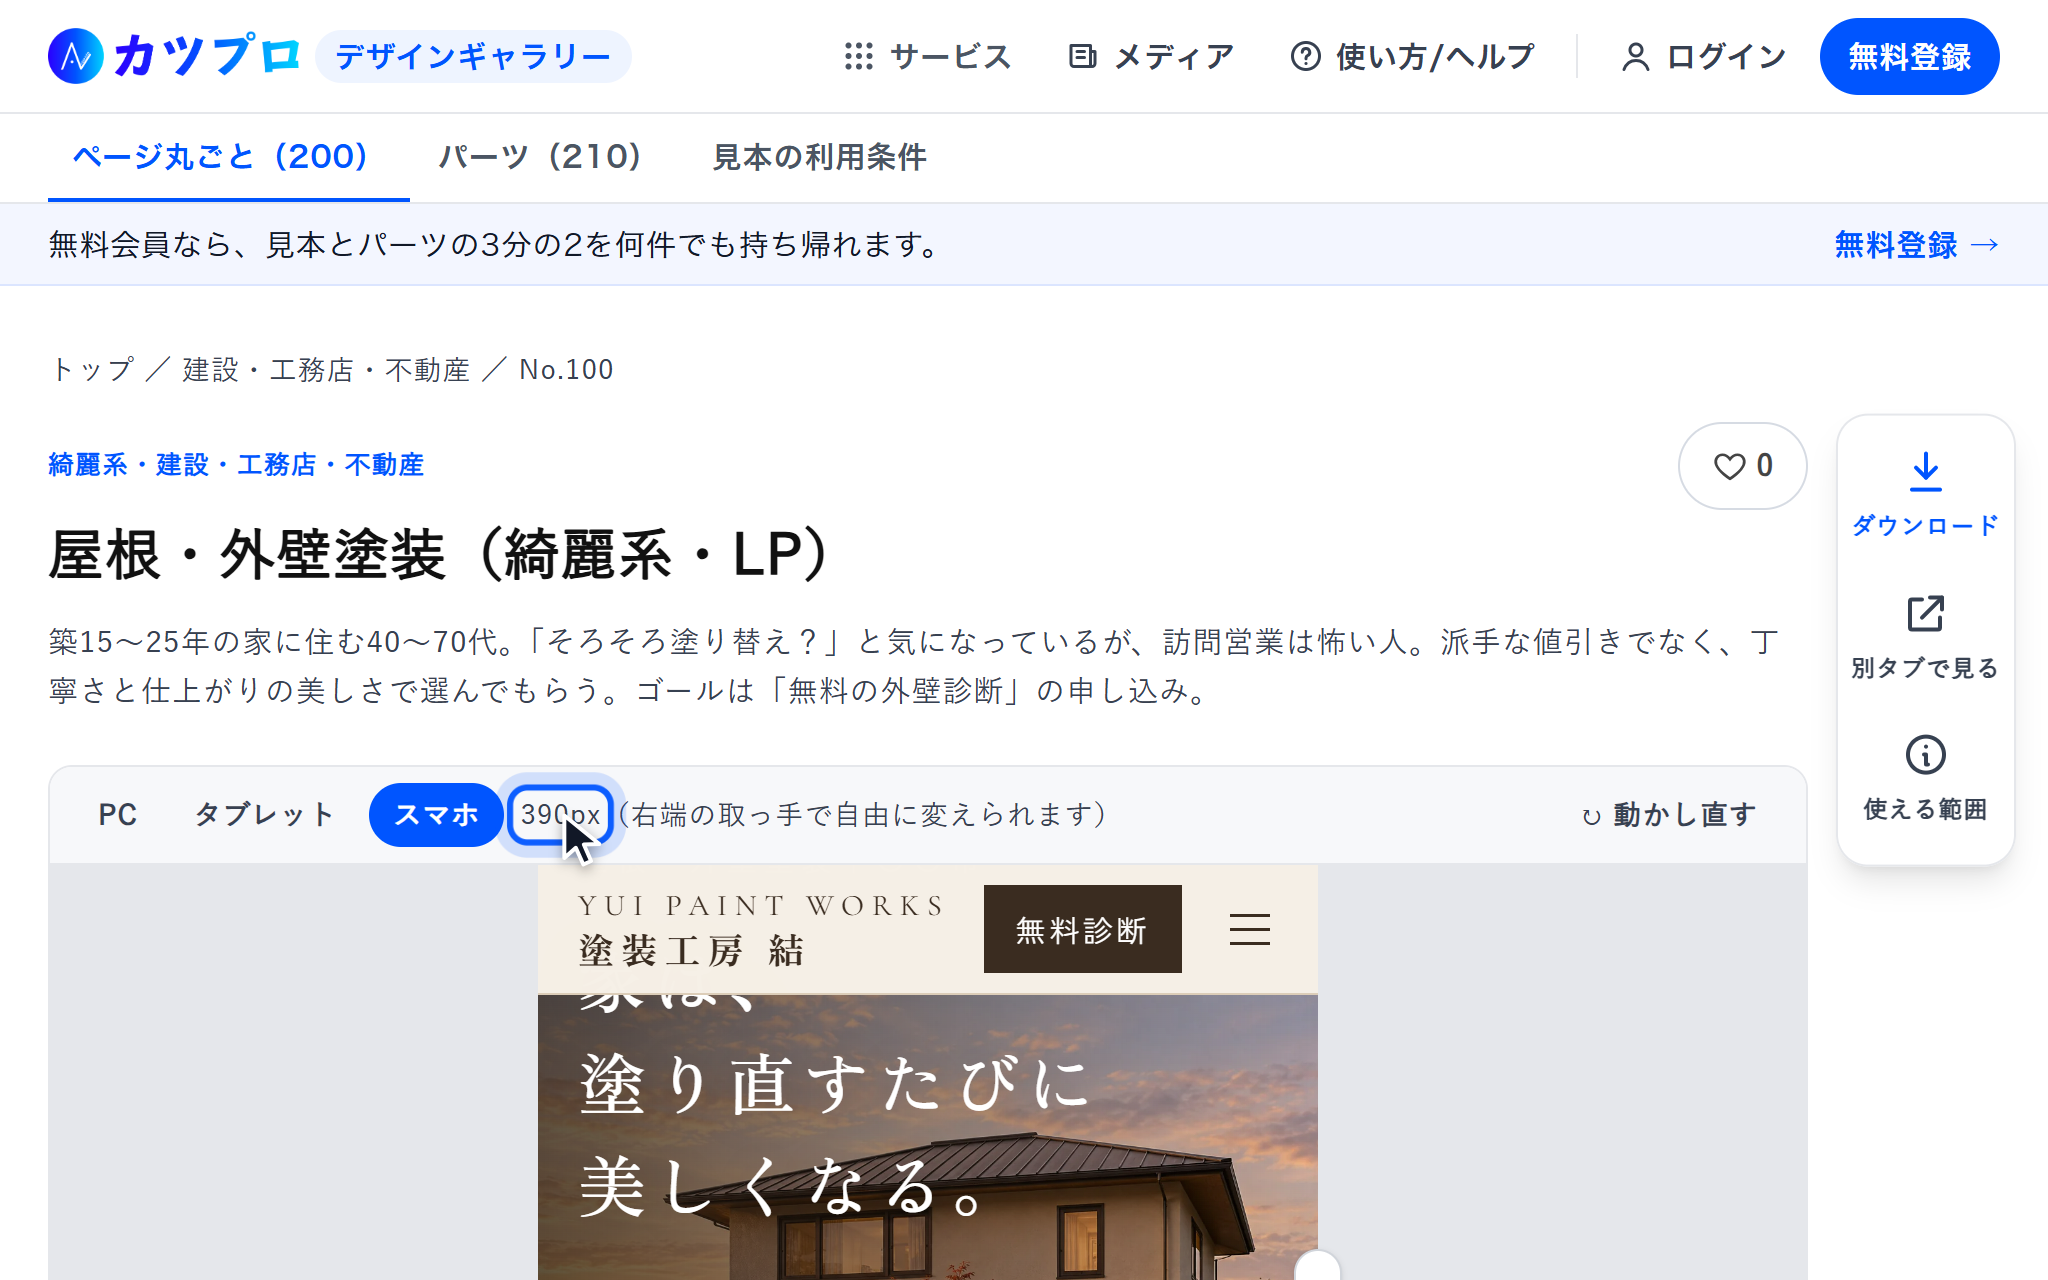Screen dimensions: 2048x1280
Task: Click the カツプロ logo
Action: (x=174, y=56)
